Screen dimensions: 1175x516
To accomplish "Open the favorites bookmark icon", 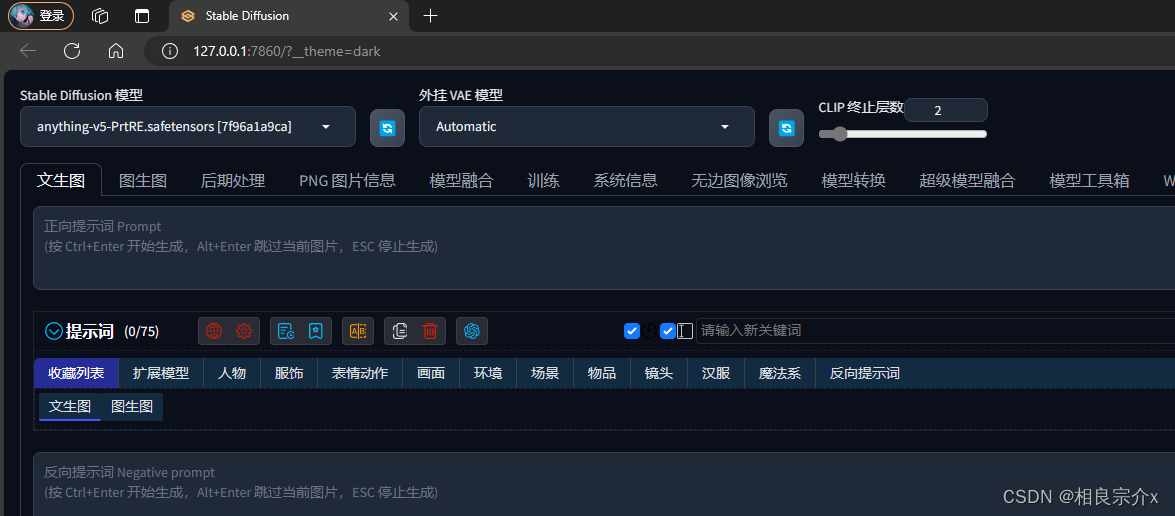I will tap(315, 331).
